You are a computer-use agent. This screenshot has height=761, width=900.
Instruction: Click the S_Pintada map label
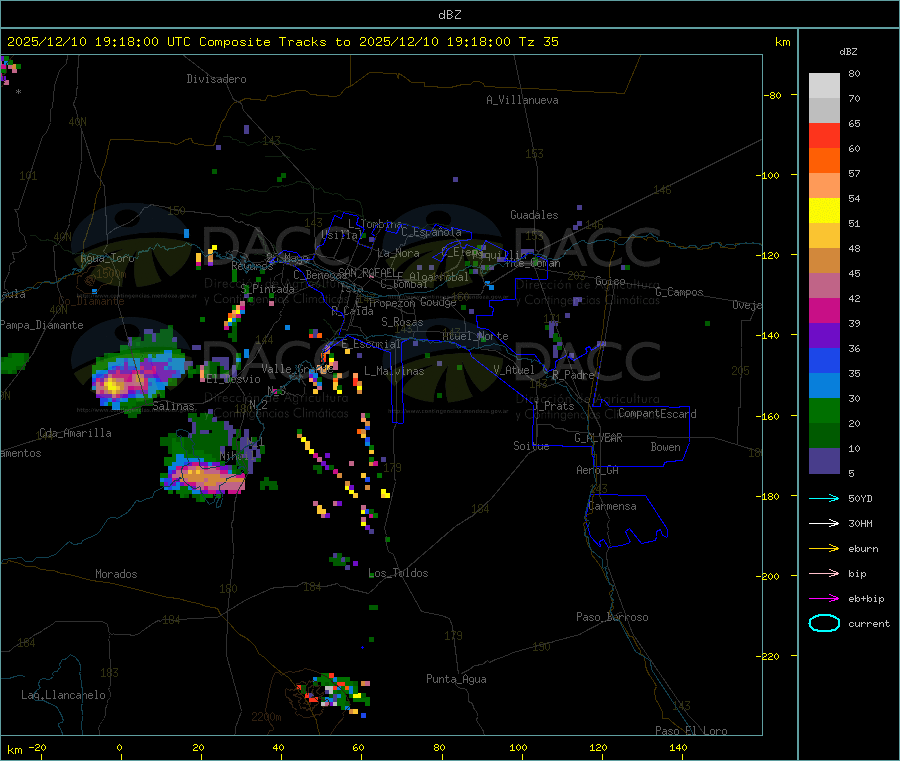point(267,289)
